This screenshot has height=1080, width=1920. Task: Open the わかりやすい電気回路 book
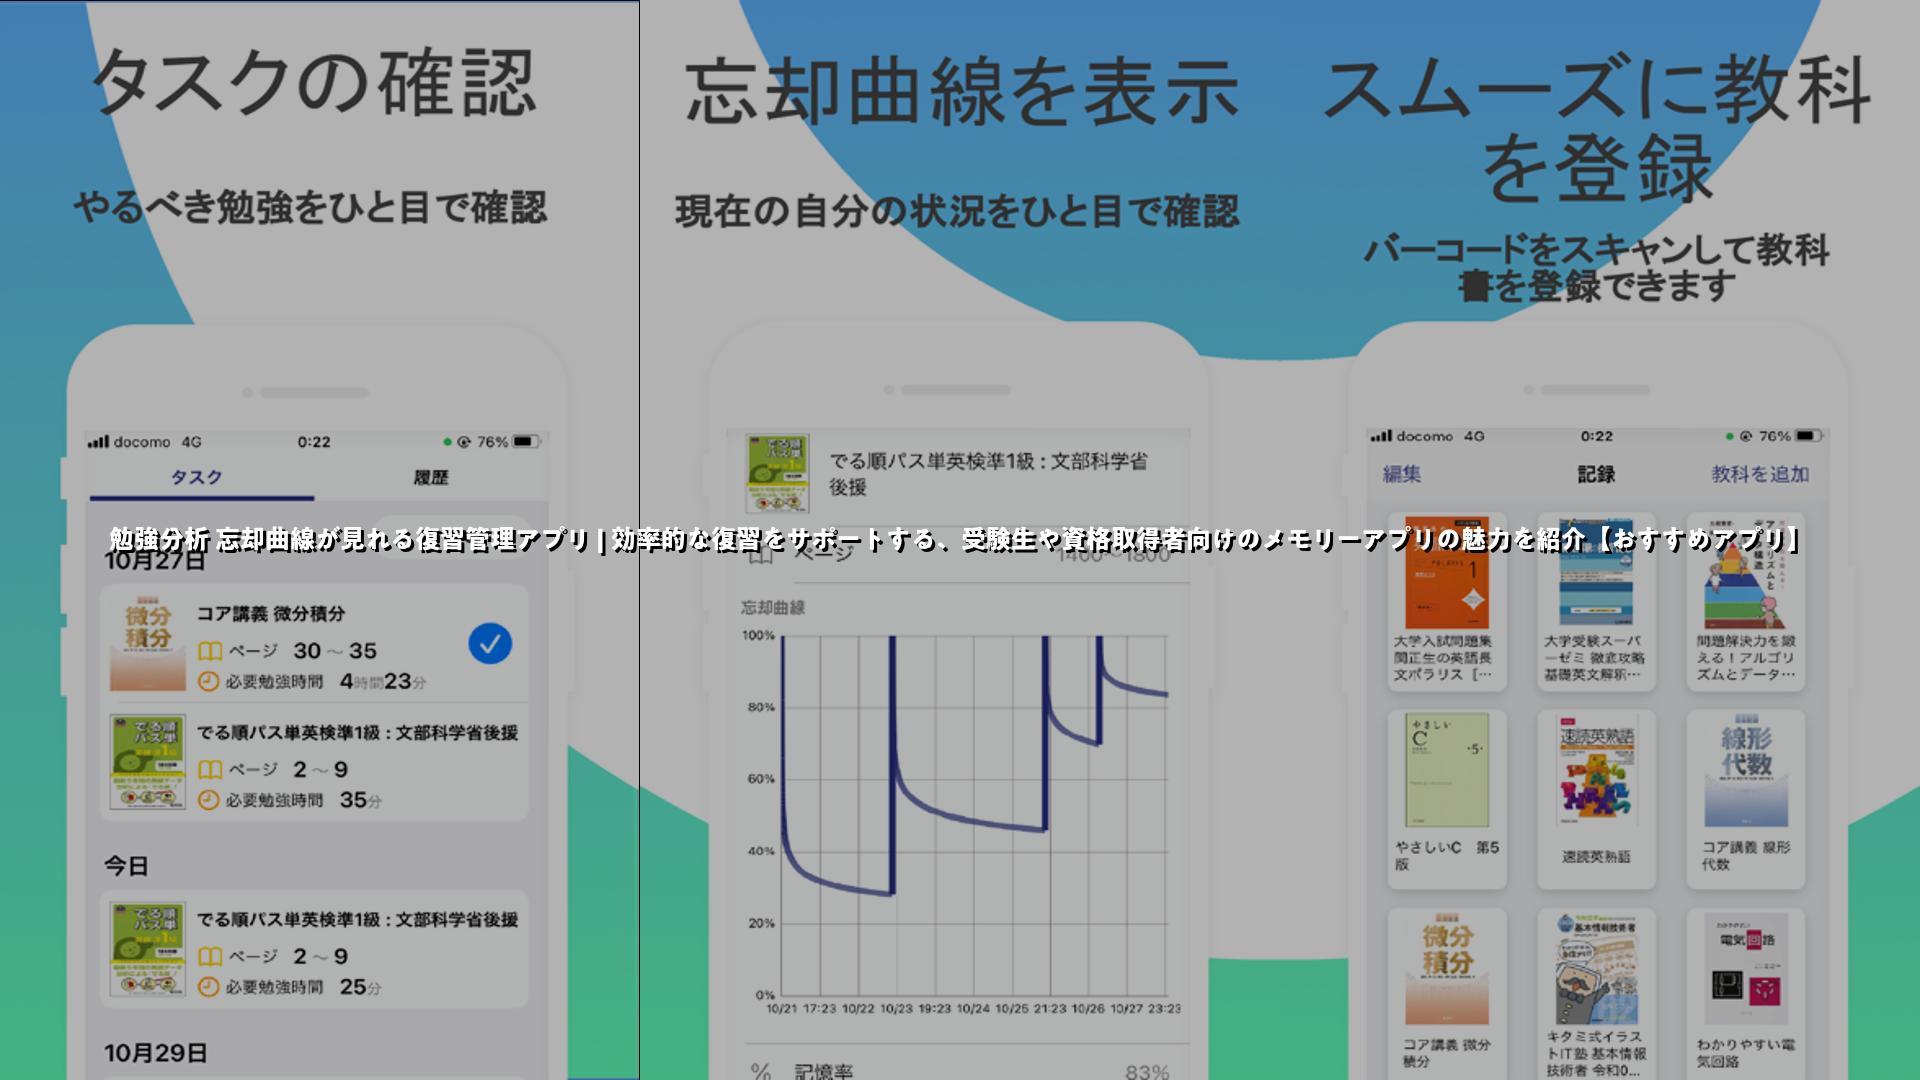click(x=1746, y=993)
